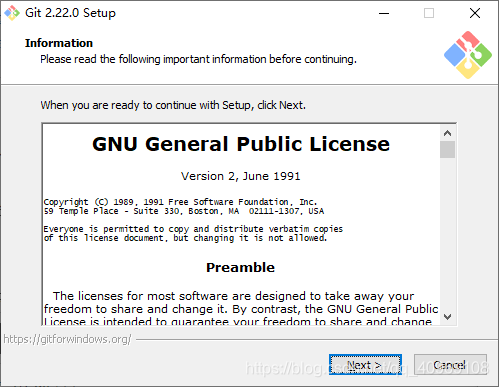
Task: Click the Git icon in the title bar
Action: (x=12, y=13)
